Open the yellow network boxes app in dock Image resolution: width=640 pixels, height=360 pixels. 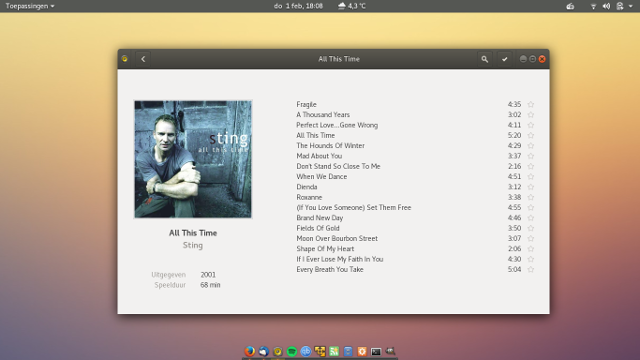[x=320, y=351]
